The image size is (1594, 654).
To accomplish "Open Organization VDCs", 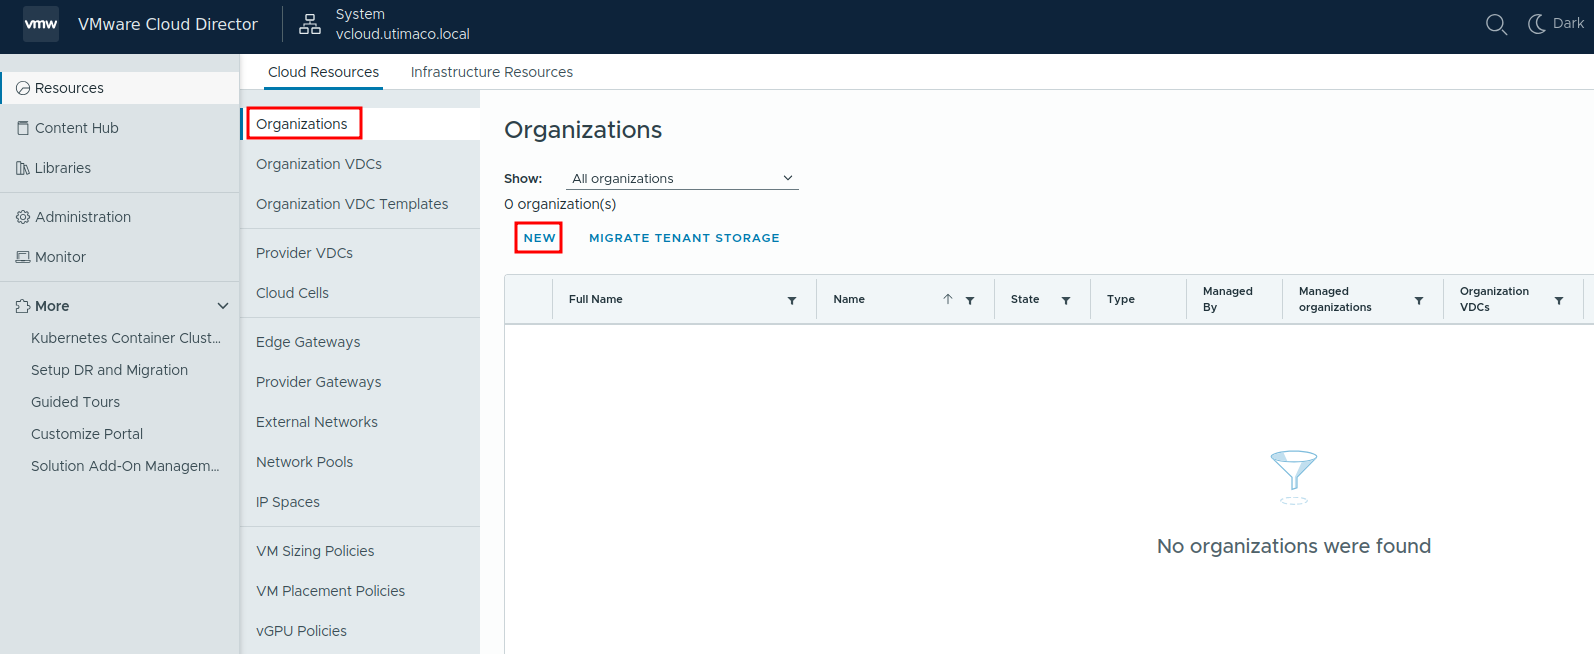I will (319, 164).
